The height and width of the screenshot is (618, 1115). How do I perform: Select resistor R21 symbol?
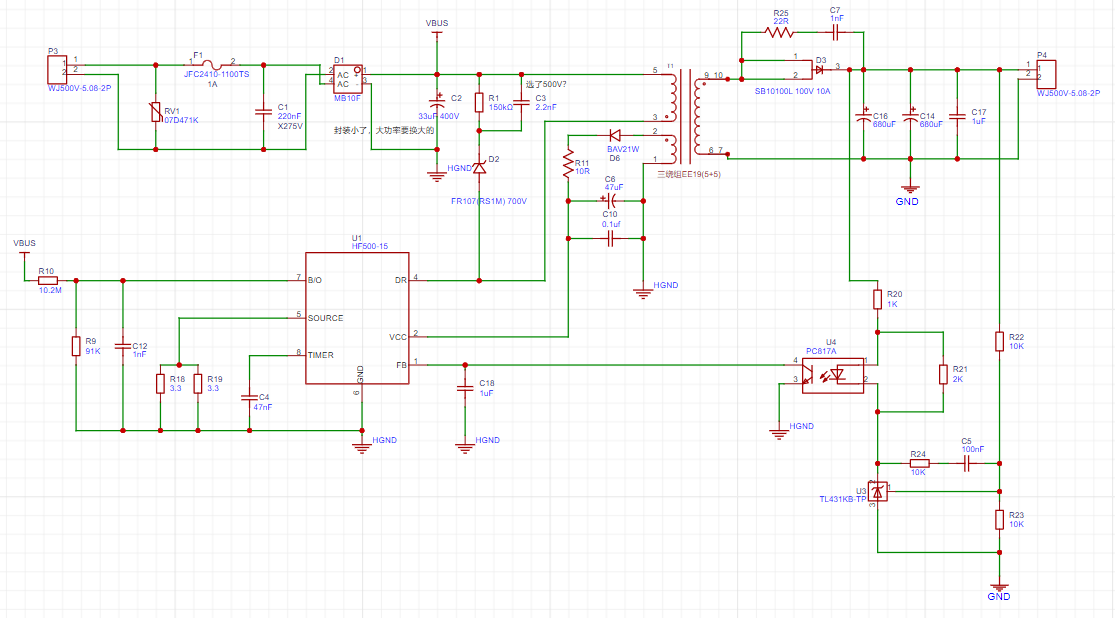coord(943,374)
